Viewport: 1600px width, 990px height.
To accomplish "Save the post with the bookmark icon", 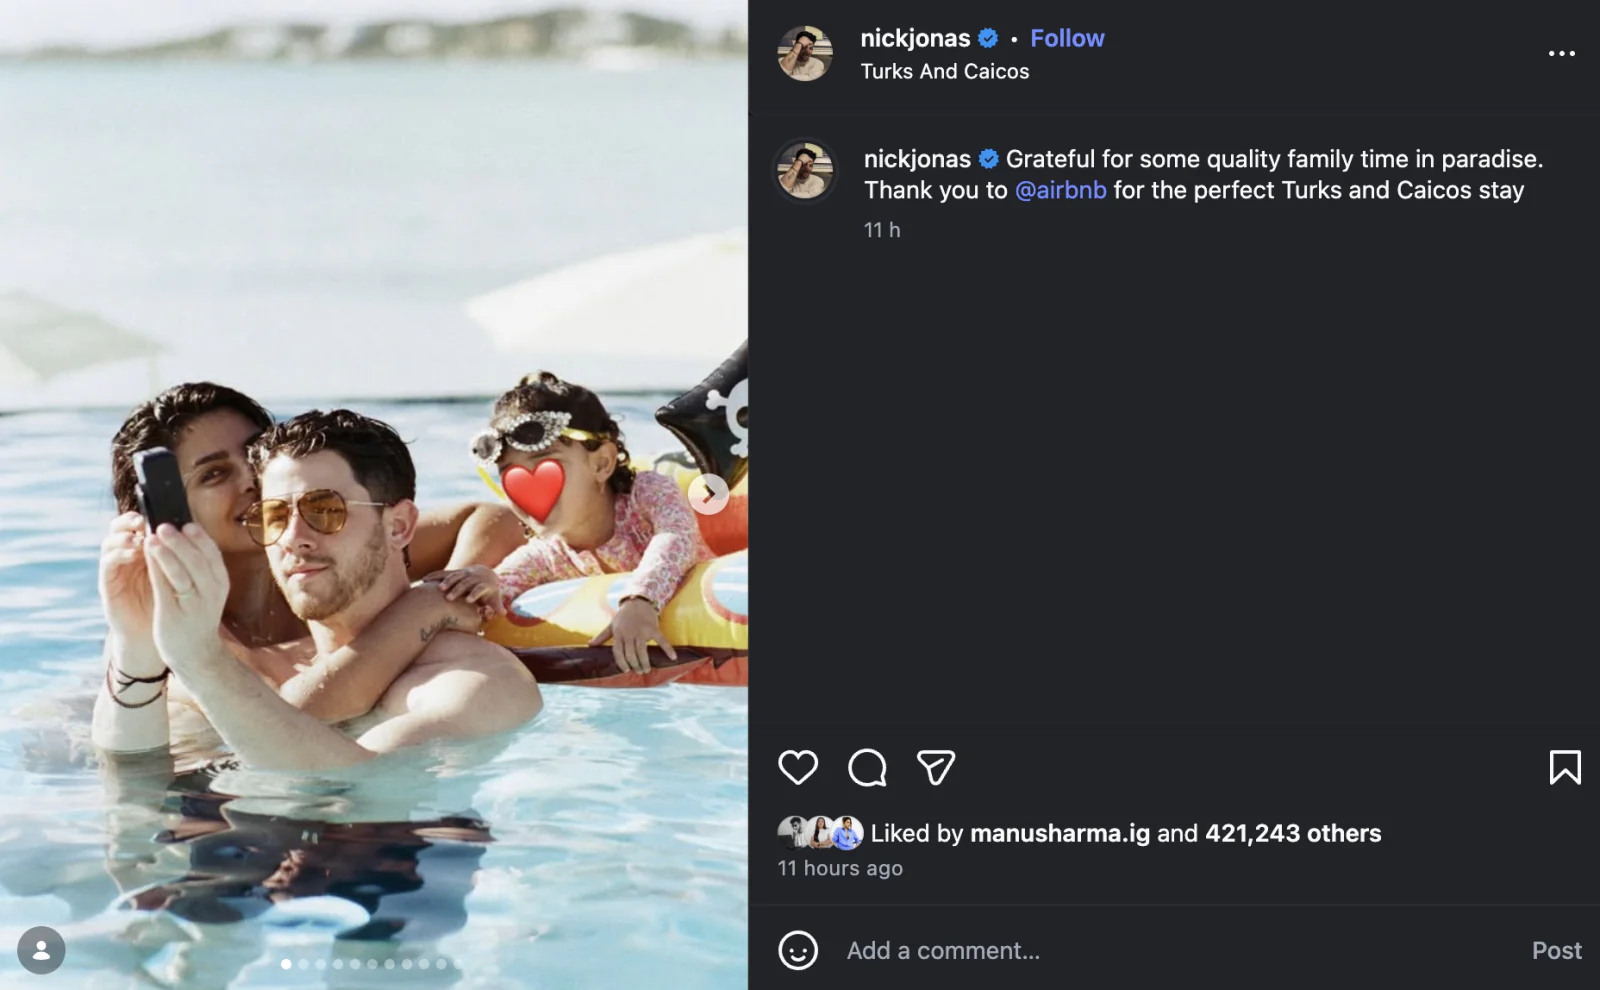I will click(1565, 768).
